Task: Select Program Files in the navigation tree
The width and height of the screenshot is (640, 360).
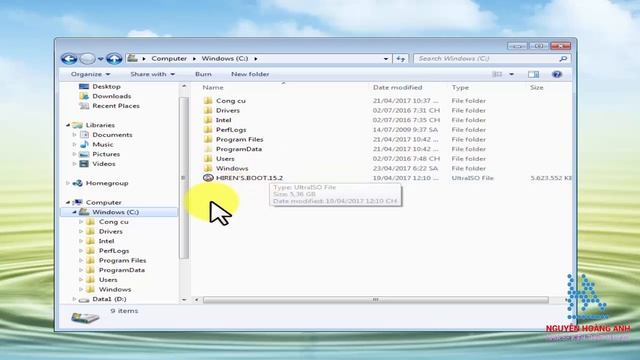Action: (x=122, y=260)
